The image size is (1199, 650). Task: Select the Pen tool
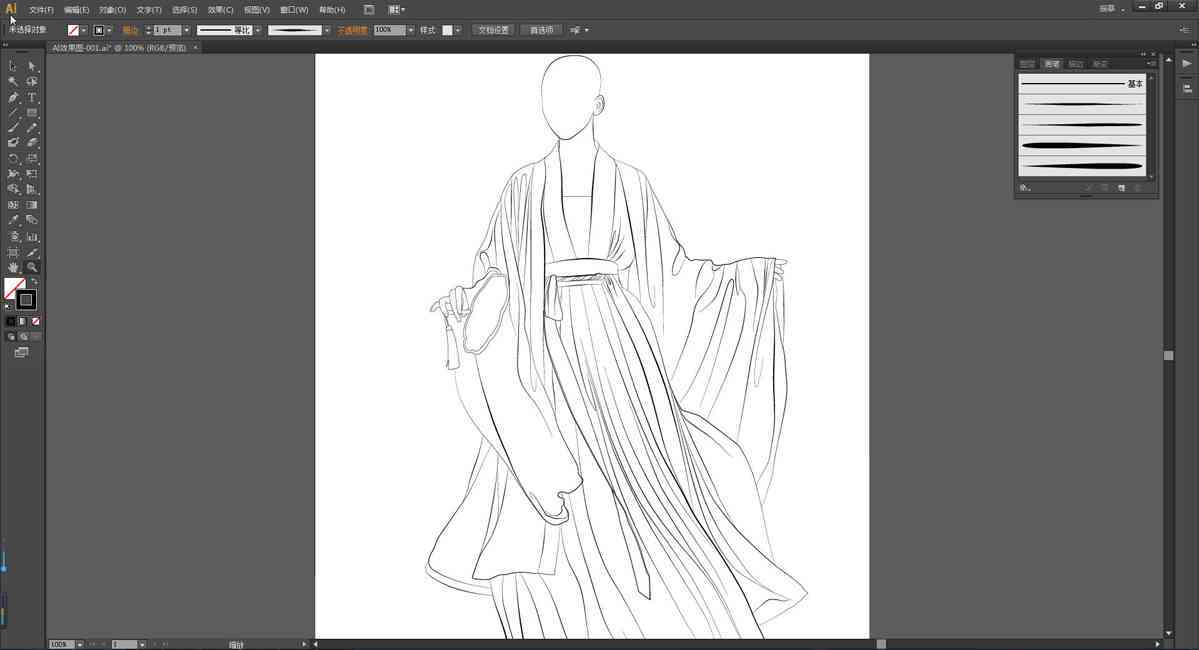click(13, 97)
